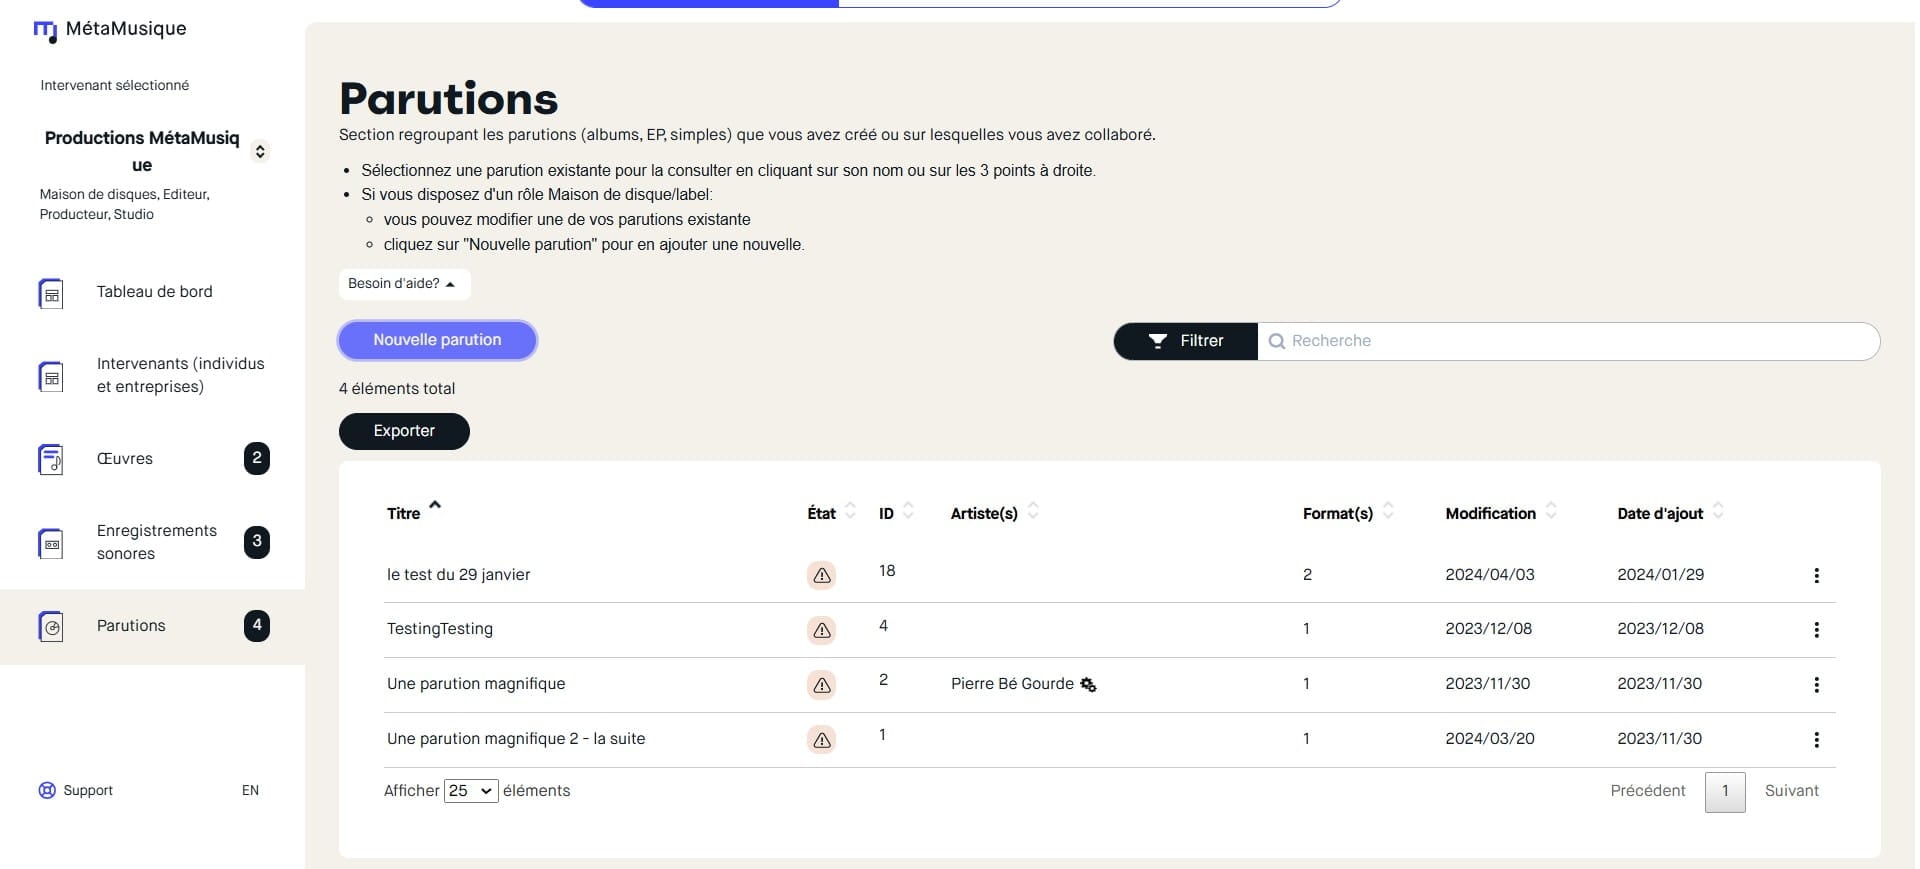
Task: Open the Tableau de bord icon
Action: (x=51, y=294)
